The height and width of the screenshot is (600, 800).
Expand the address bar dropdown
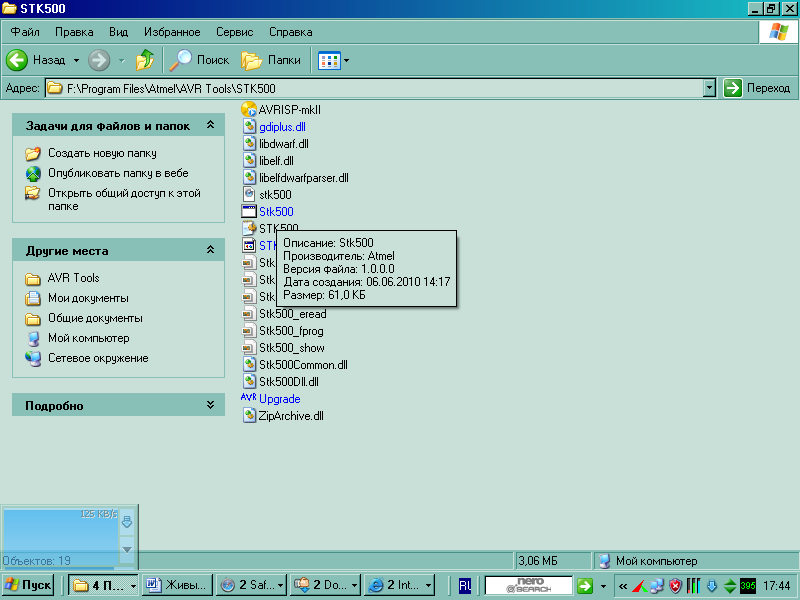click(x=709, y=88)
